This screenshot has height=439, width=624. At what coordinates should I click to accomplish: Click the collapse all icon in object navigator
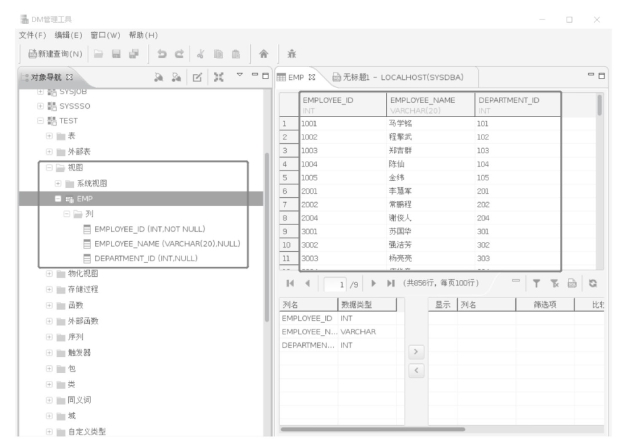coord(218,77)
